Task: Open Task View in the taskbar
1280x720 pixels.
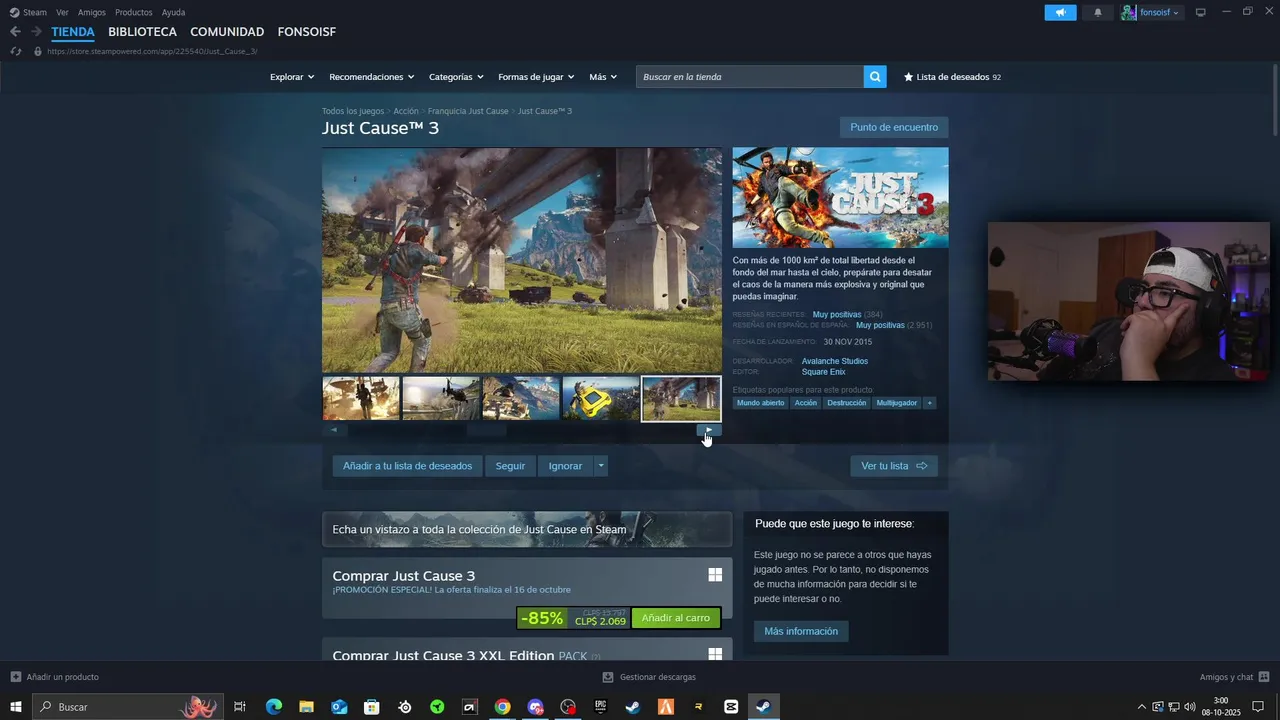Action: click(240, 707)
